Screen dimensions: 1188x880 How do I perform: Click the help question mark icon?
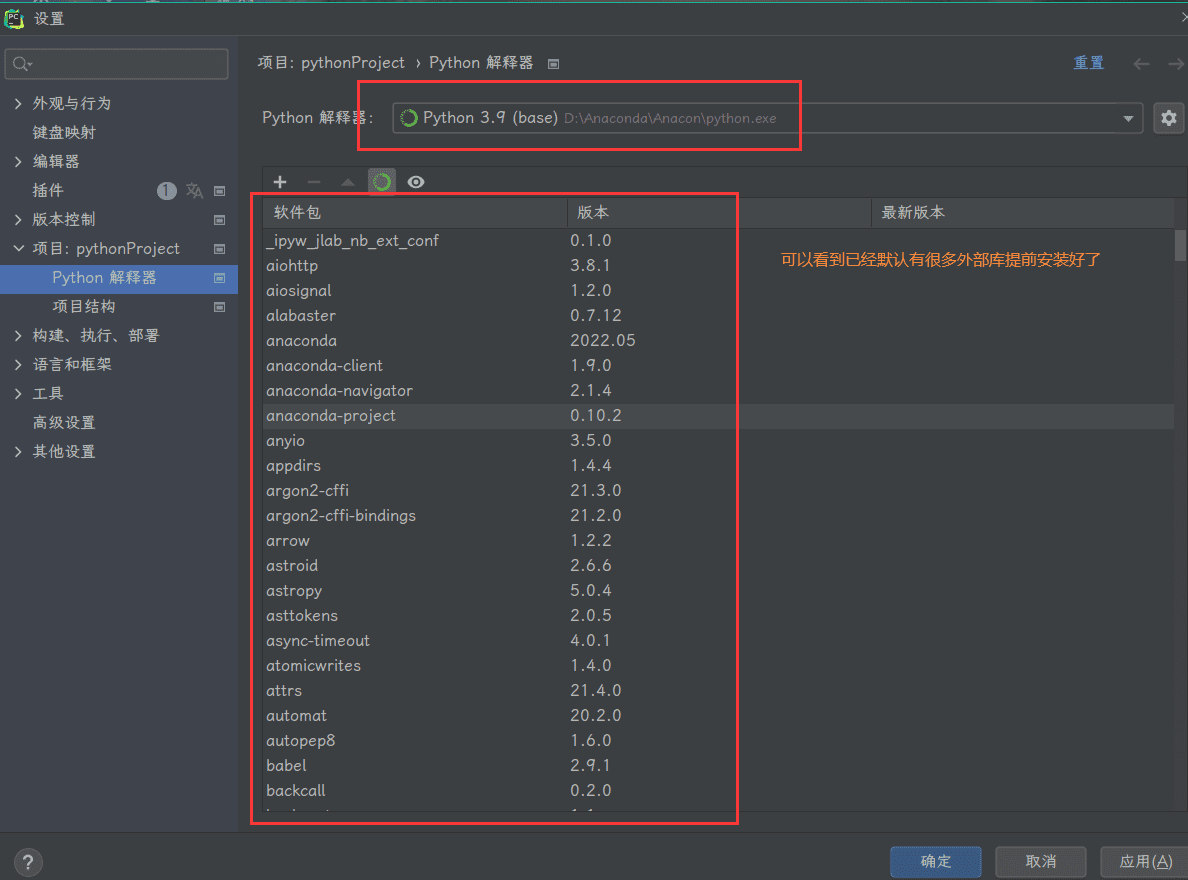[x=28, y=861]
